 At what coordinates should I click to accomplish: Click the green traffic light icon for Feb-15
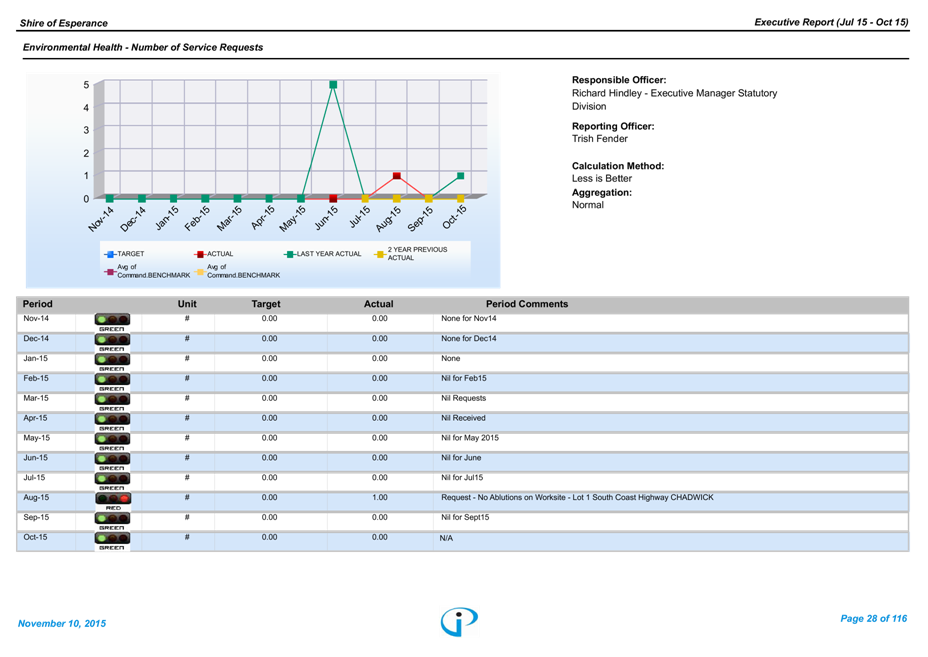tap(113, 382)
